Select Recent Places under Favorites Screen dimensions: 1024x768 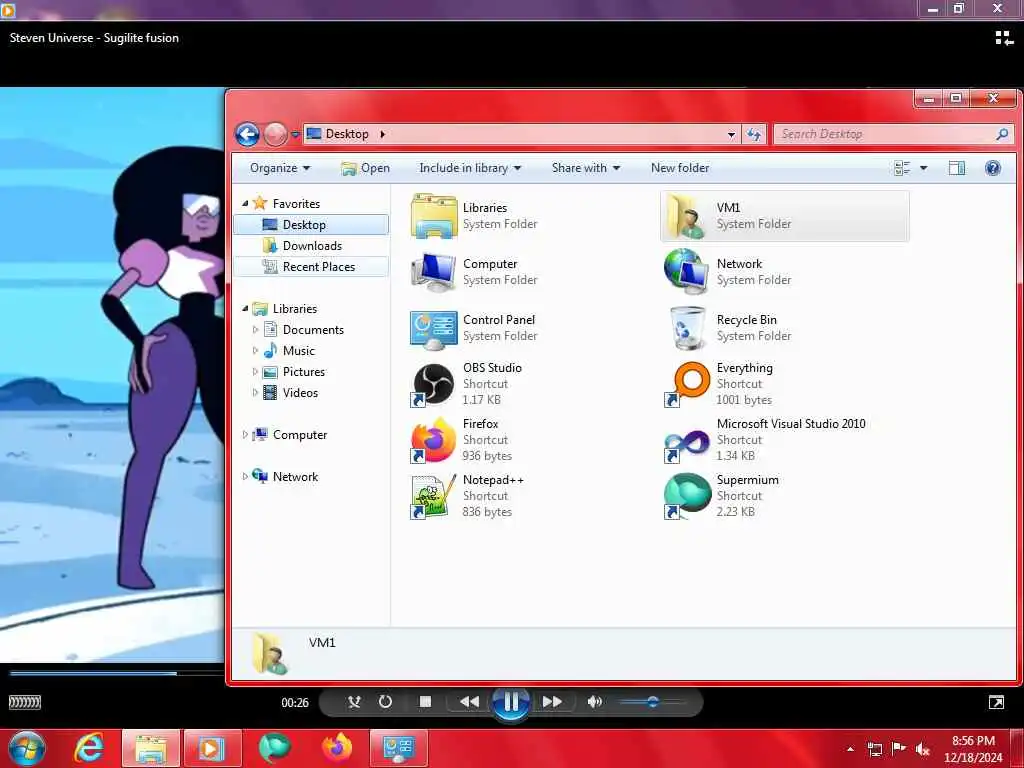pyautogui.click(x=311, y=266)
